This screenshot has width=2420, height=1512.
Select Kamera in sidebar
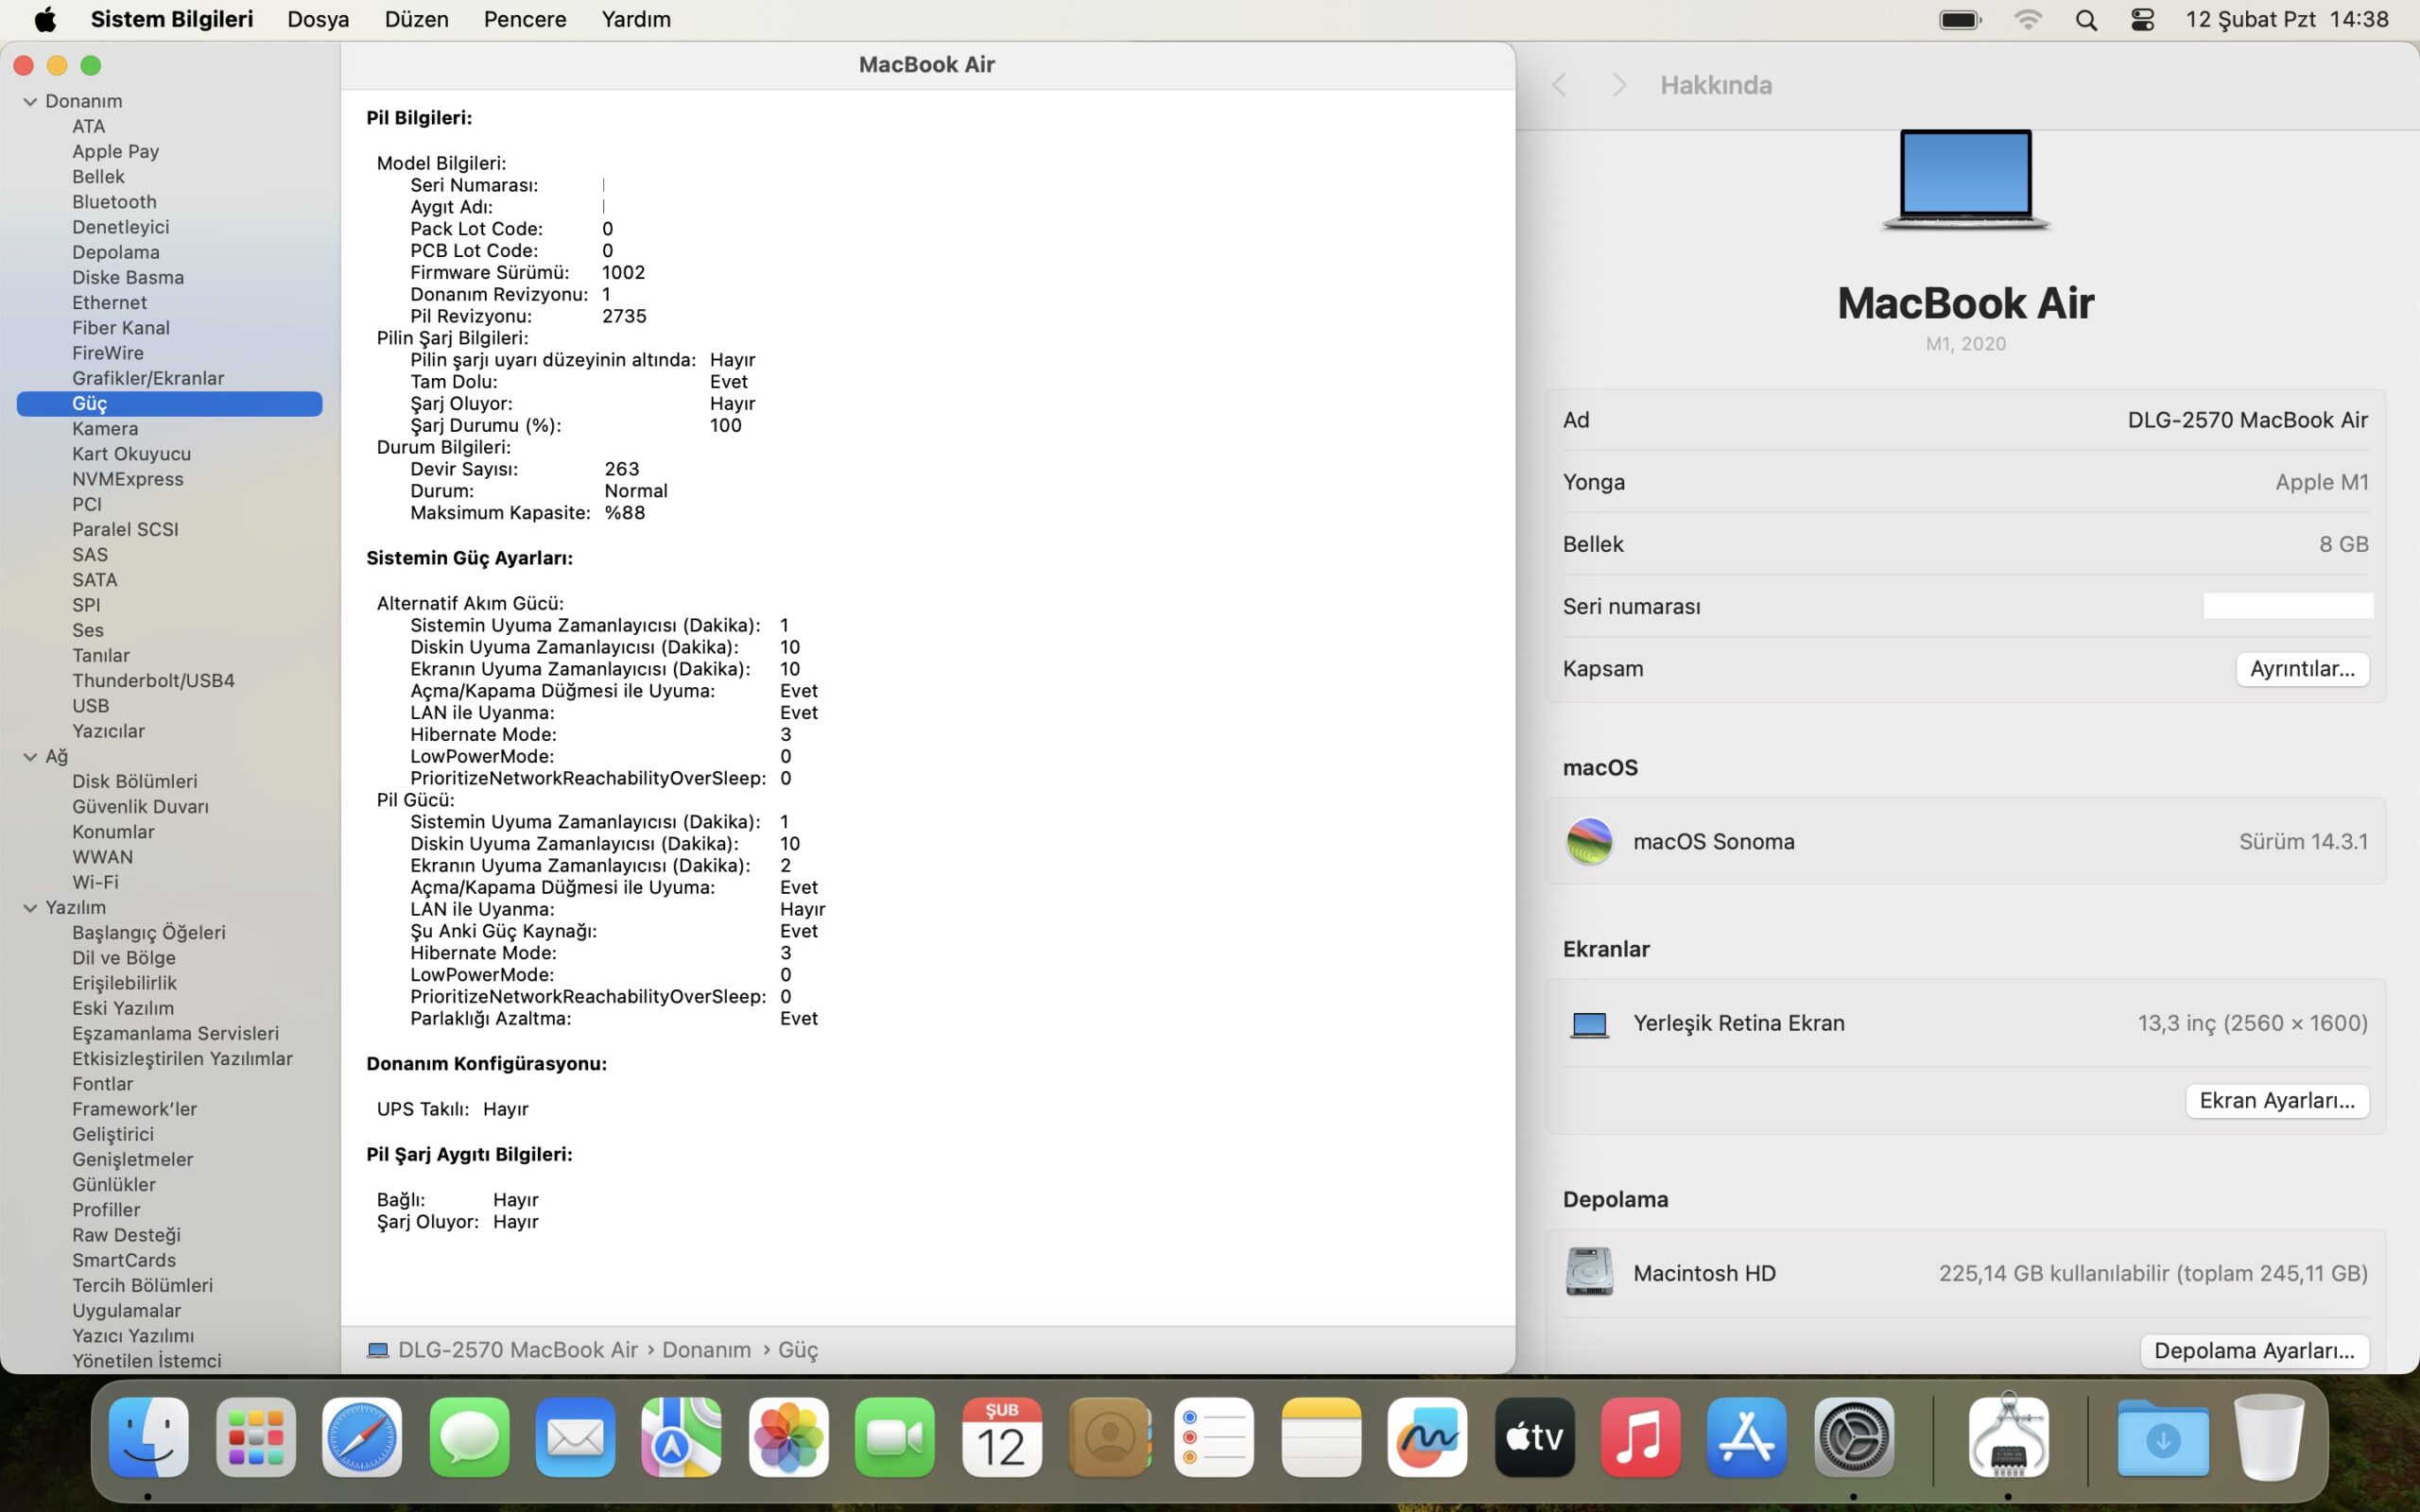click(105, 429)
